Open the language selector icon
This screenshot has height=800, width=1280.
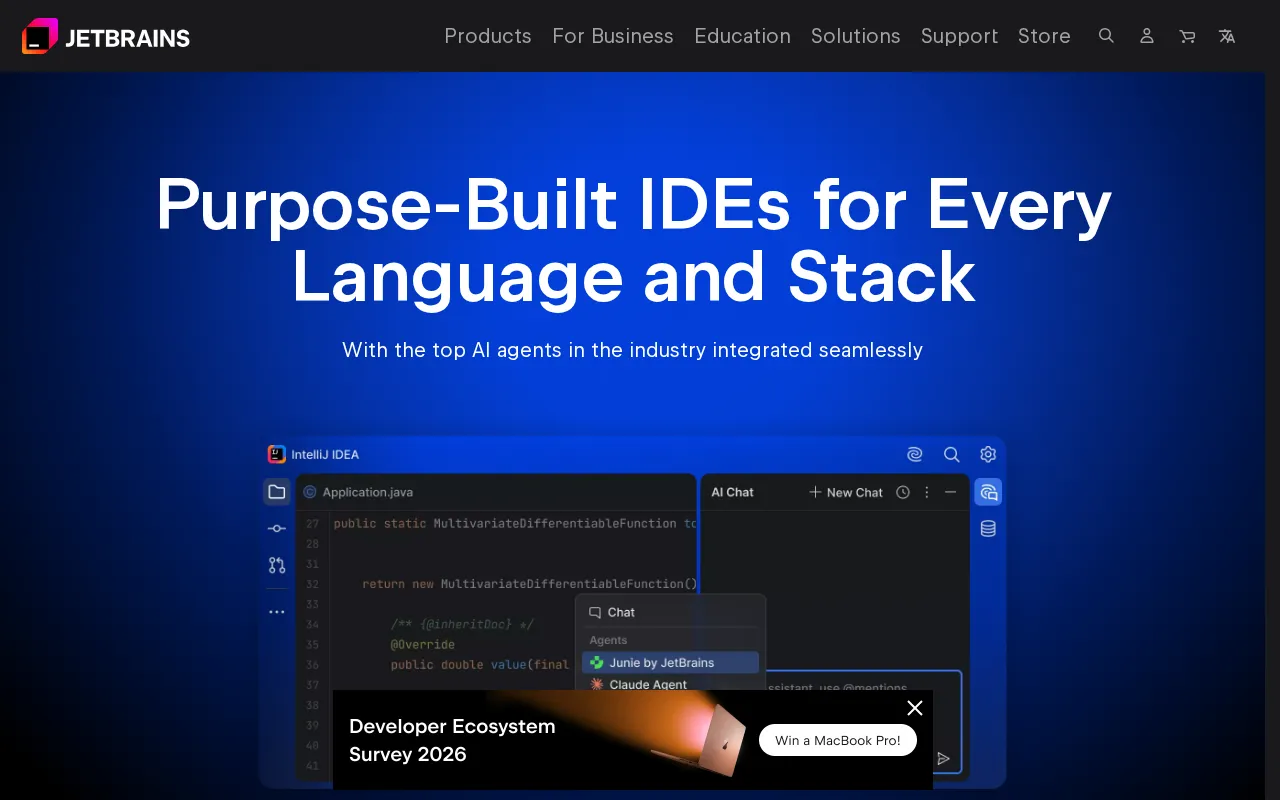tap(1227, 36)
